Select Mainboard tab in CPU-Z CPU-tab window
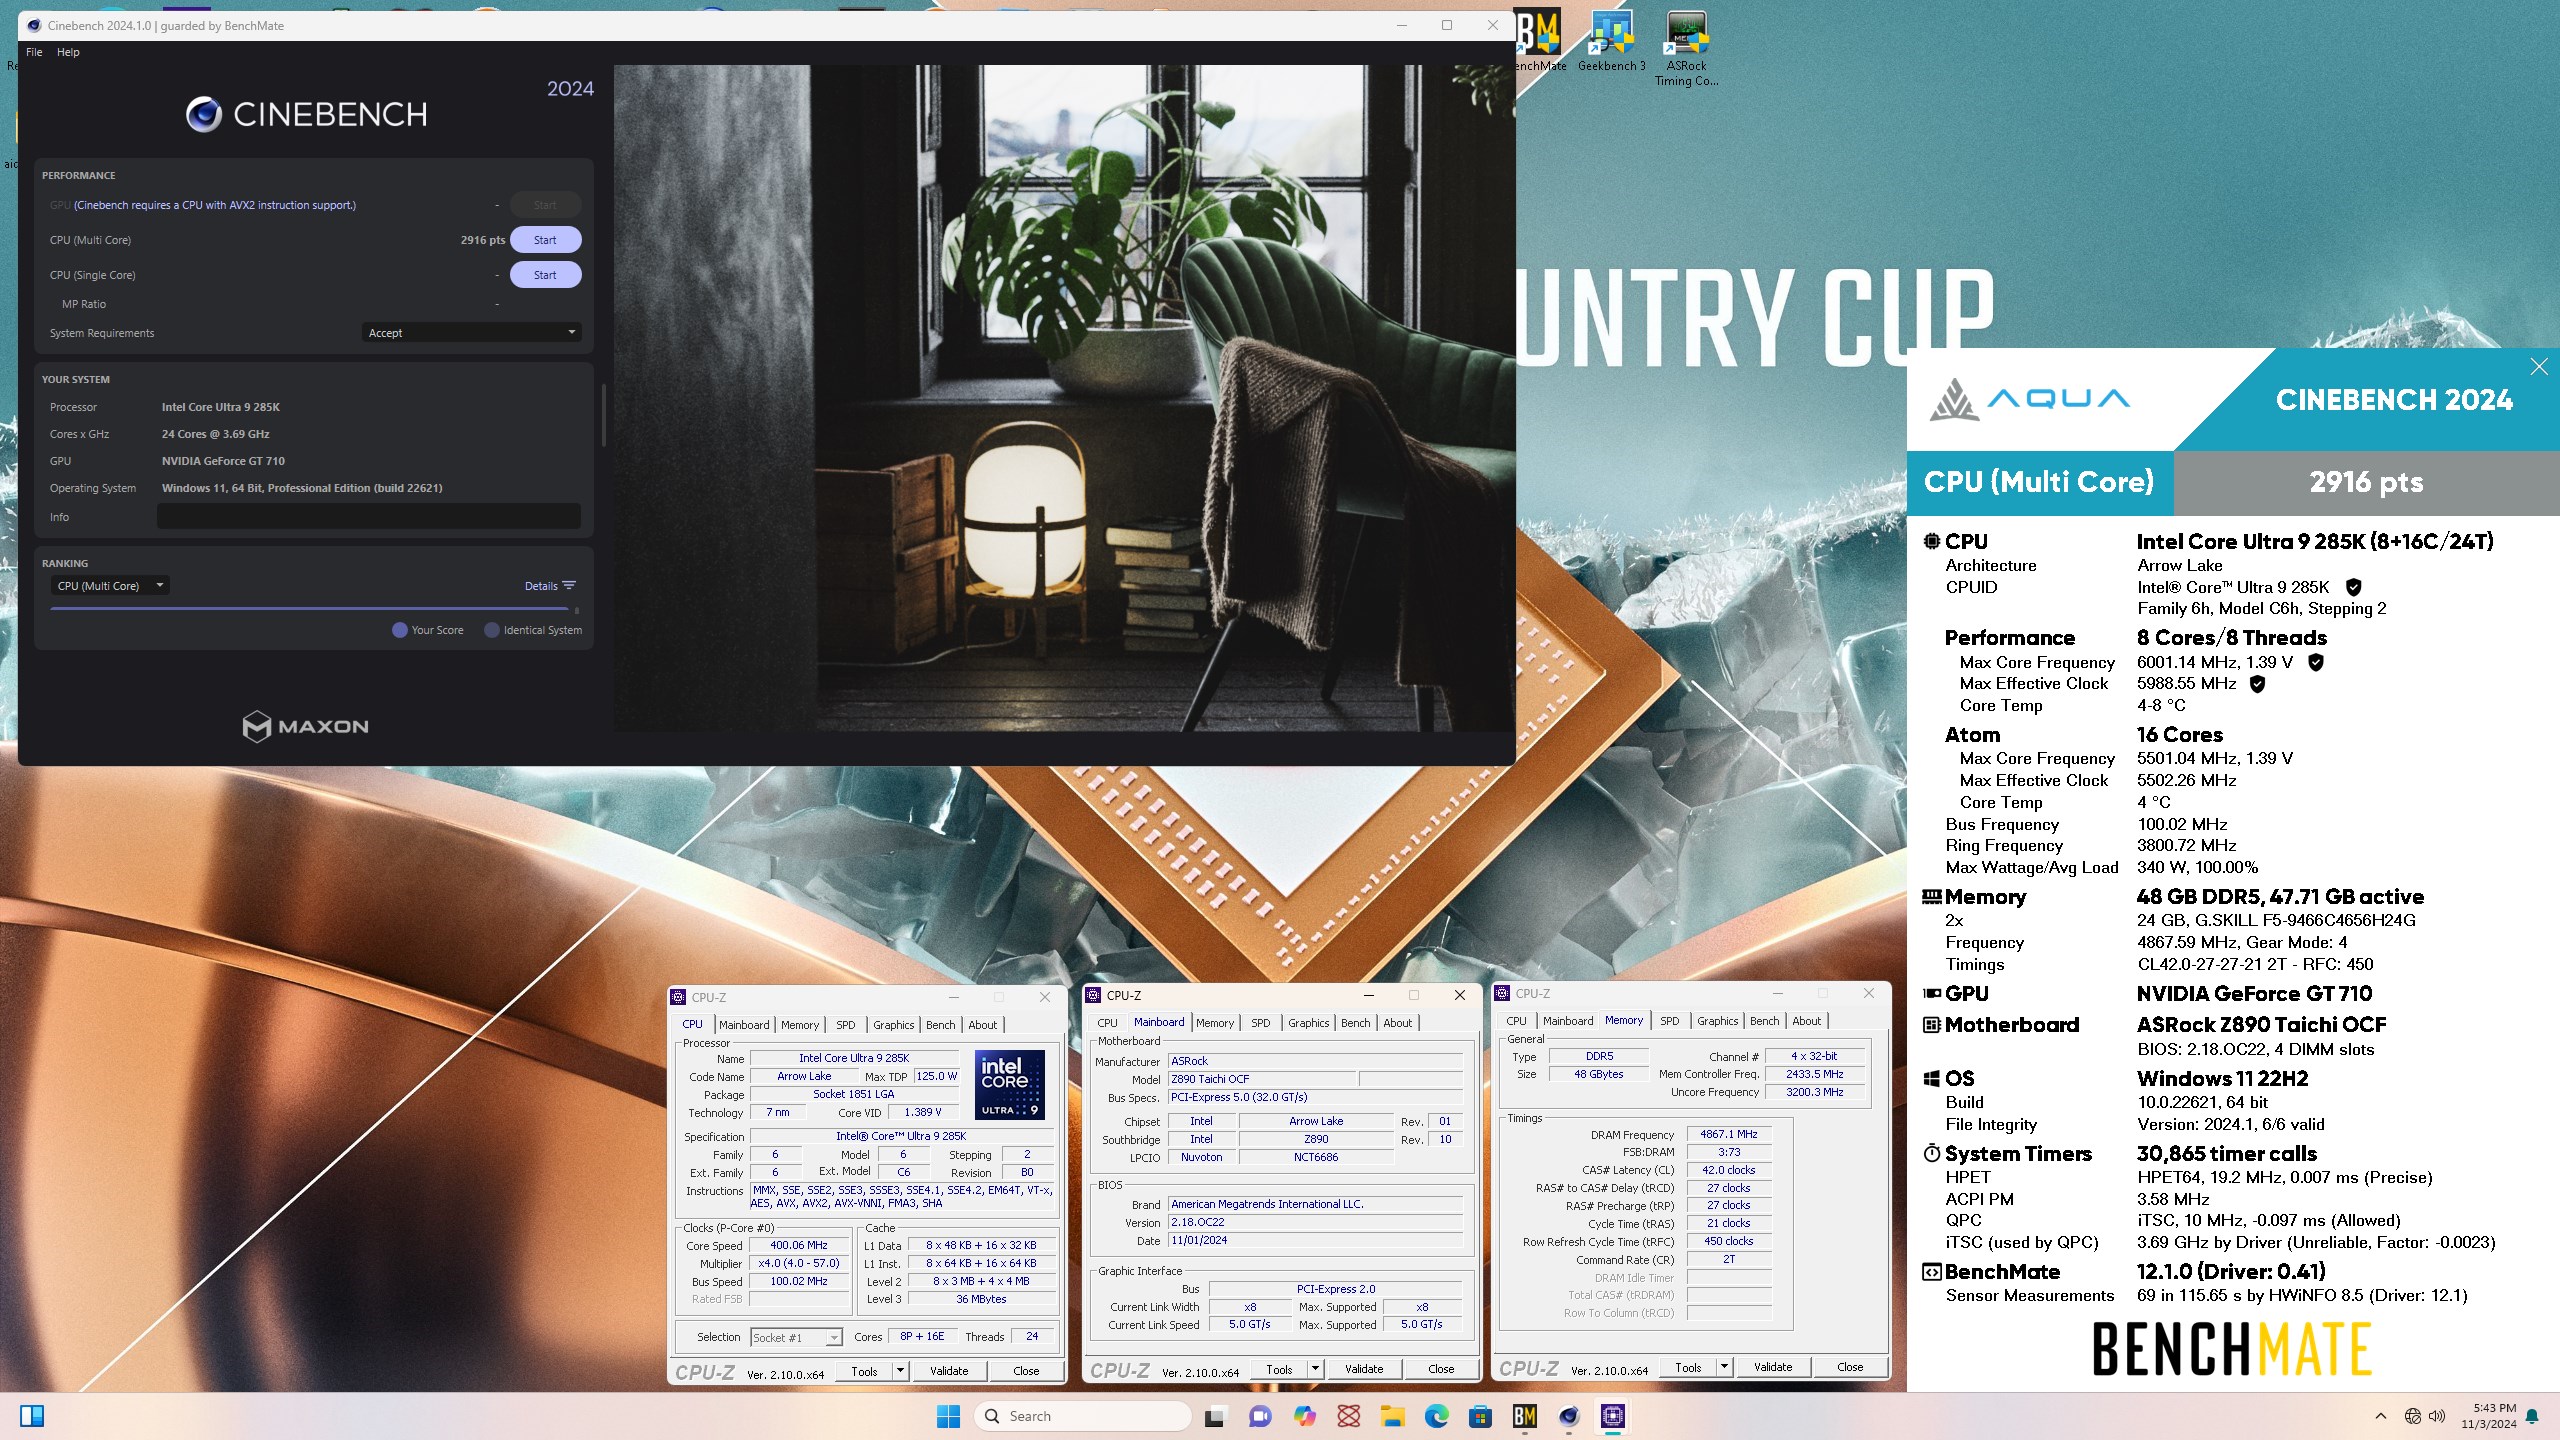 pyautogui.click(x=744, y=1025)
